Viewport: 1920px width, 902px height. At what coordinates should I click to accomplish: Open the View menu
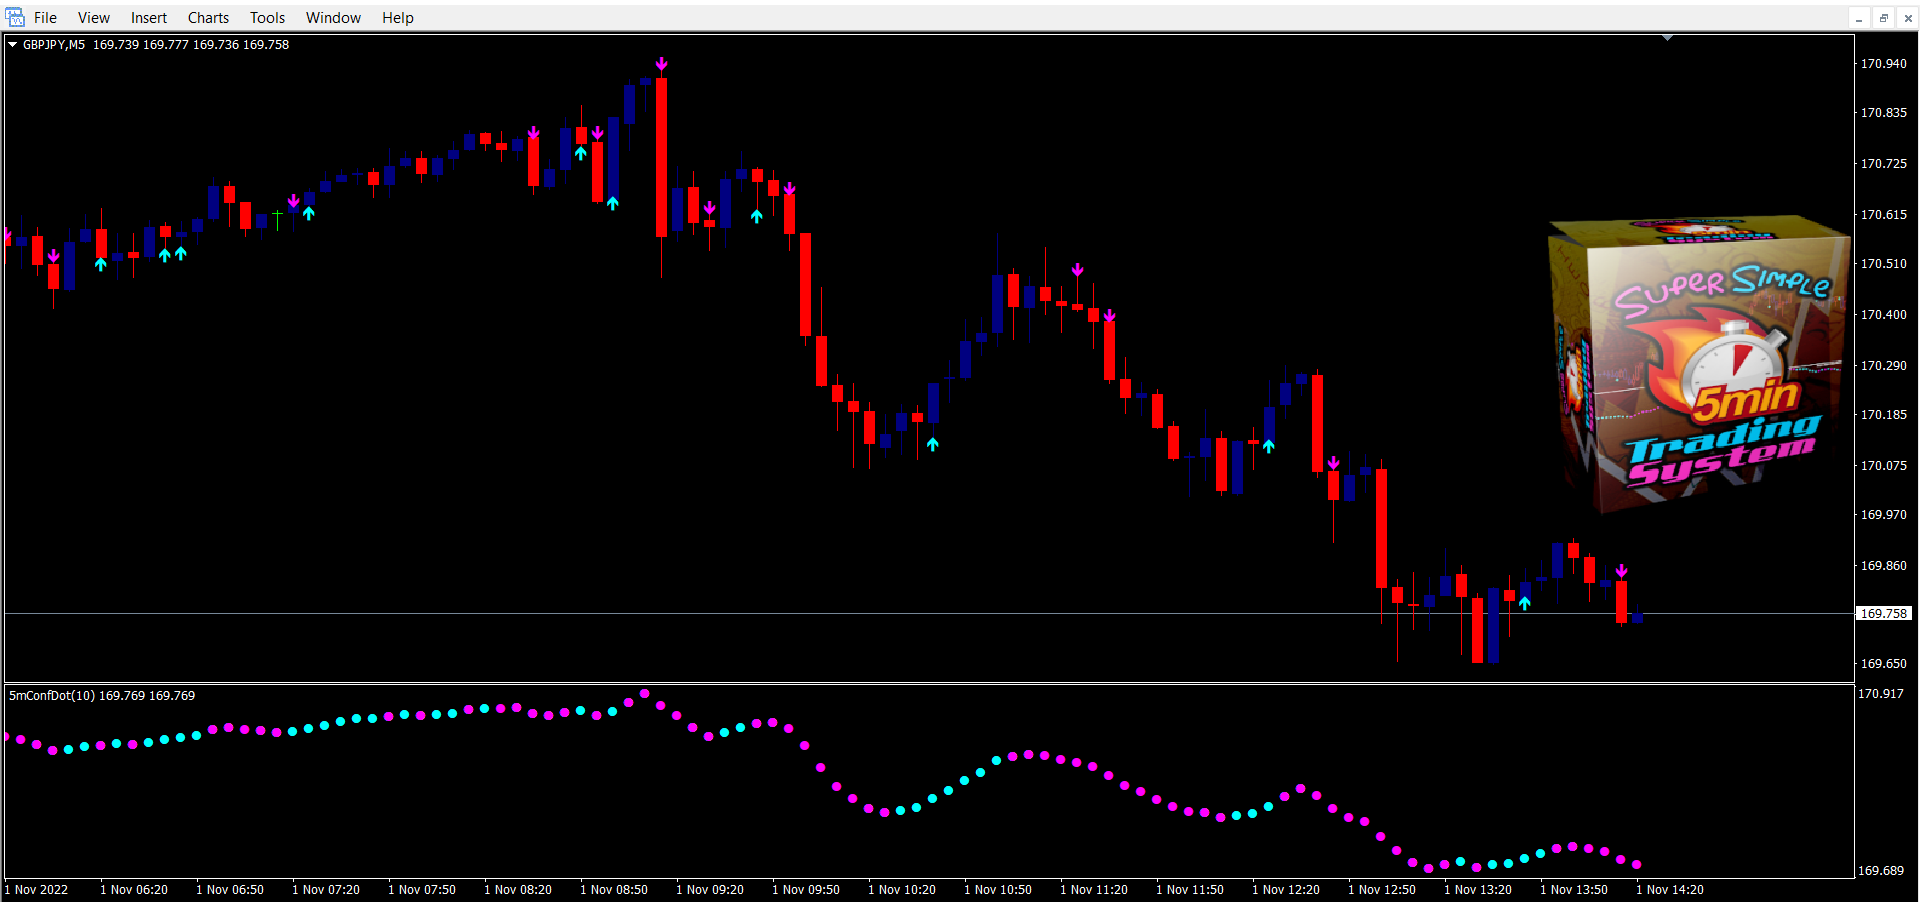pos(94,18)
